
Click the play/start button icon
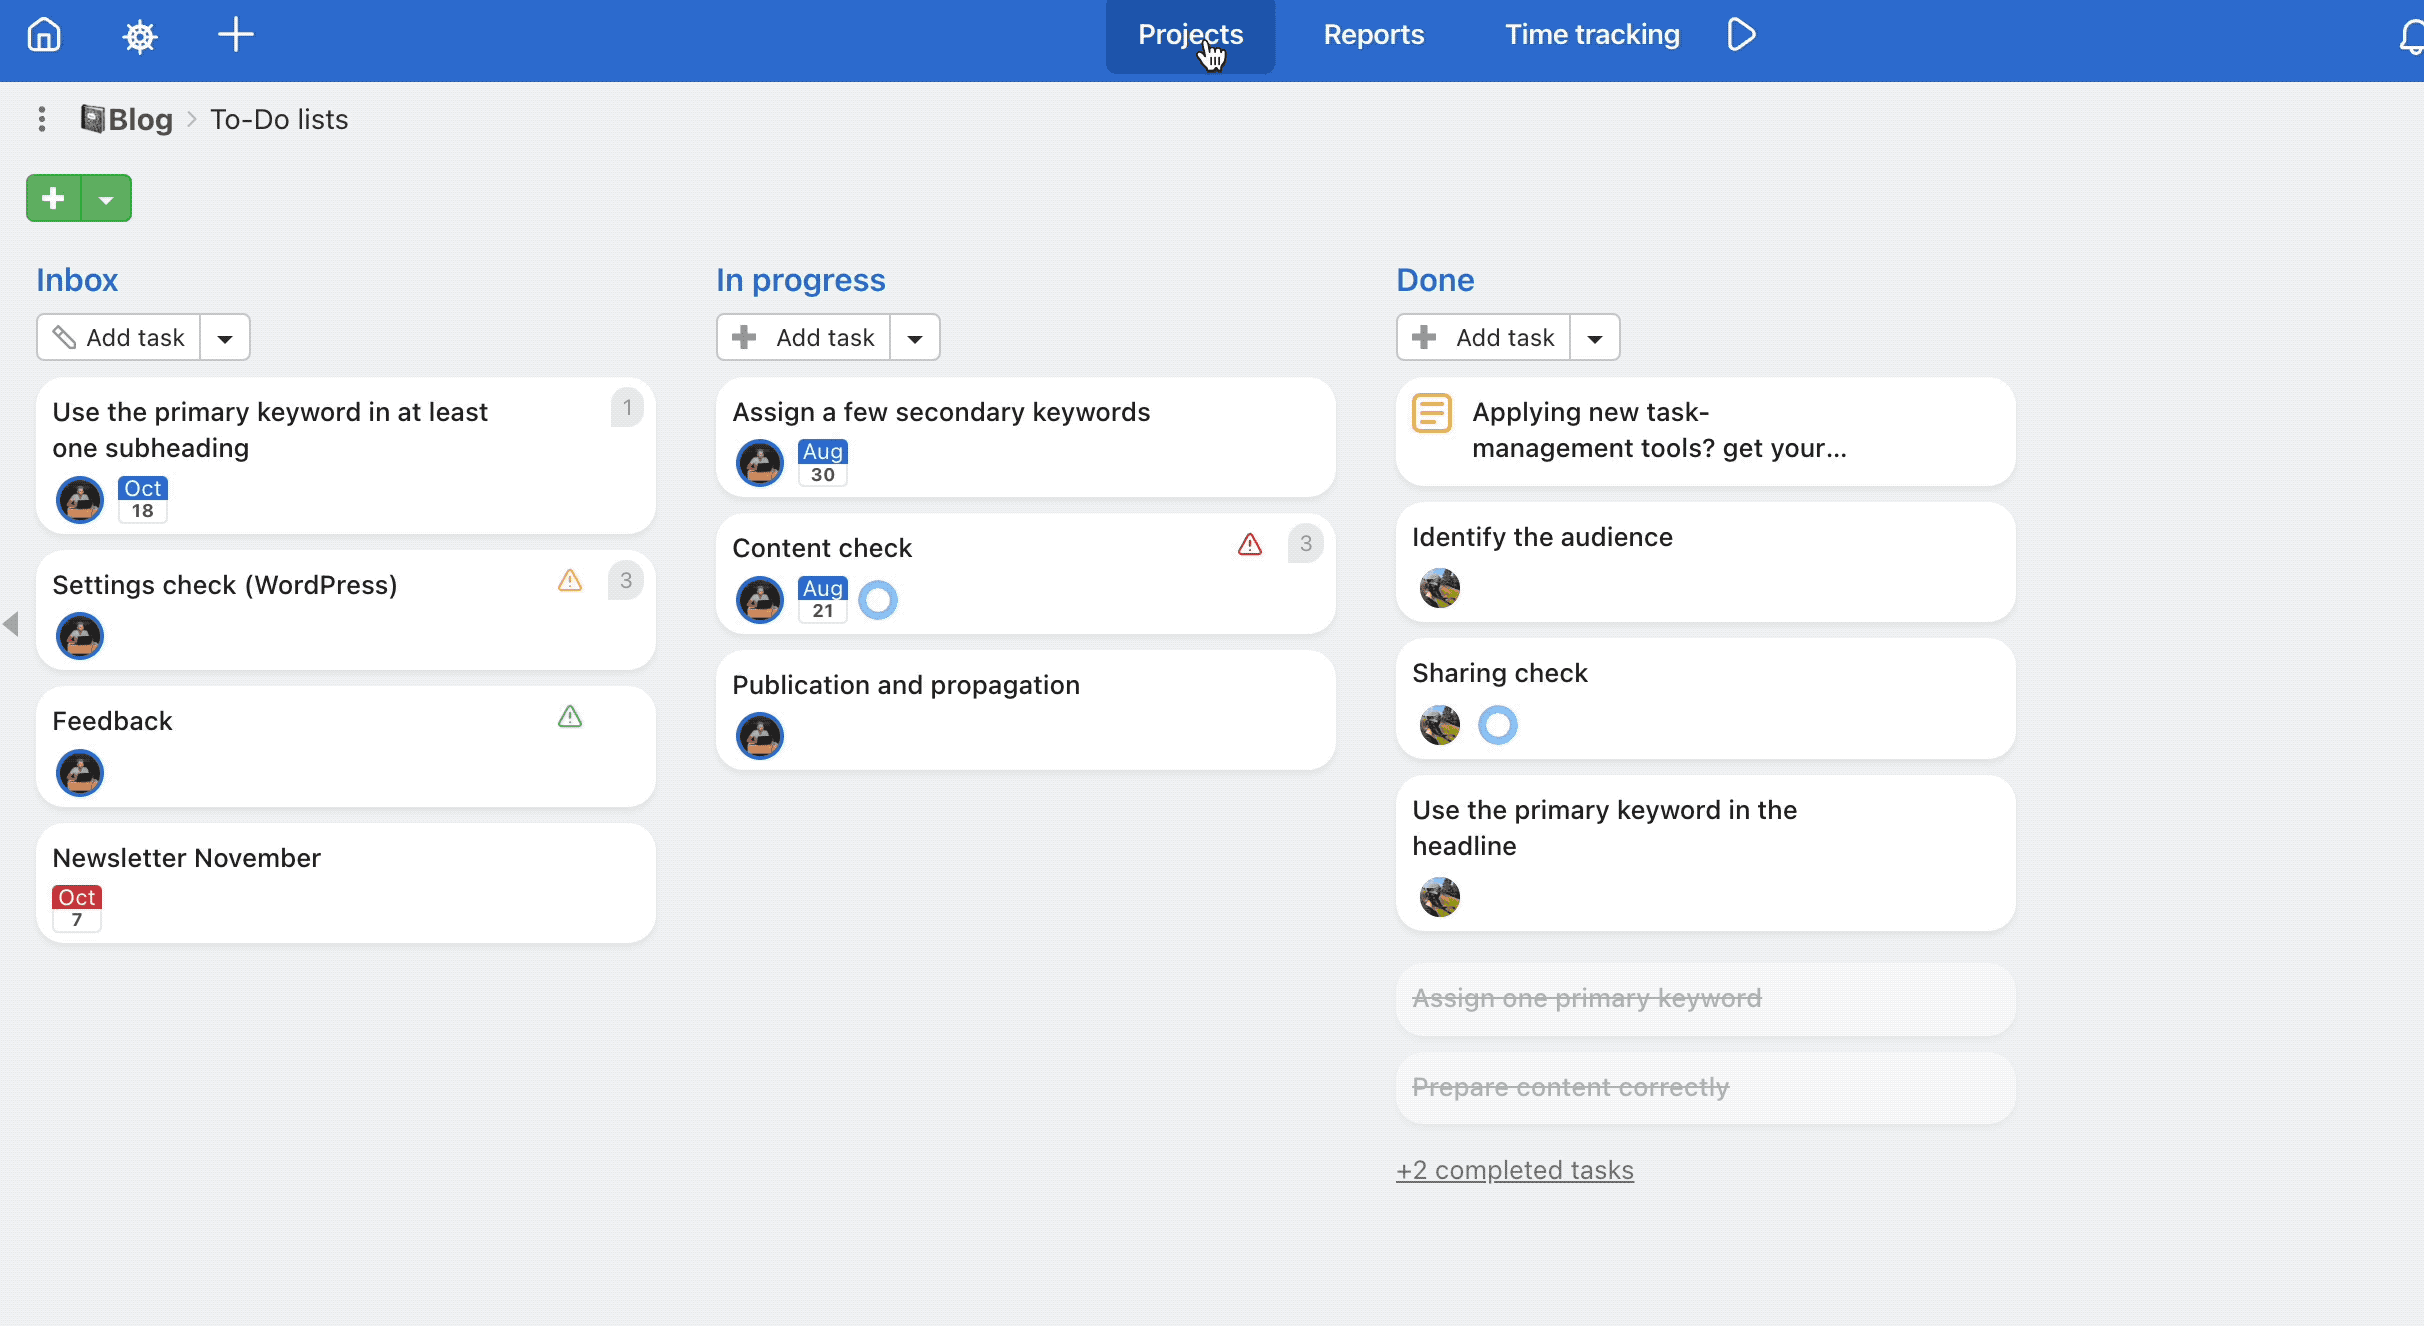1740,34
